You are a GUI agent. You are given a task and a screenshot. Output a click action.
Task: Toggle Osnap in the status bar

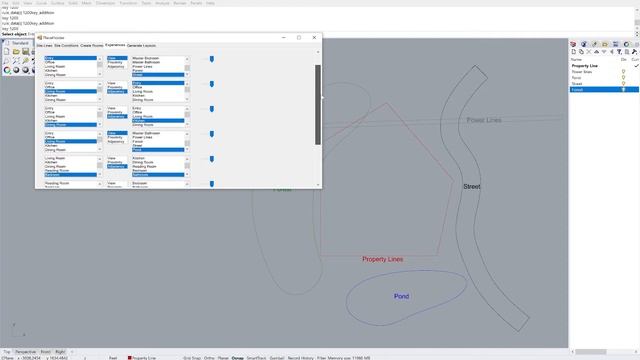[x=238, y=358]
